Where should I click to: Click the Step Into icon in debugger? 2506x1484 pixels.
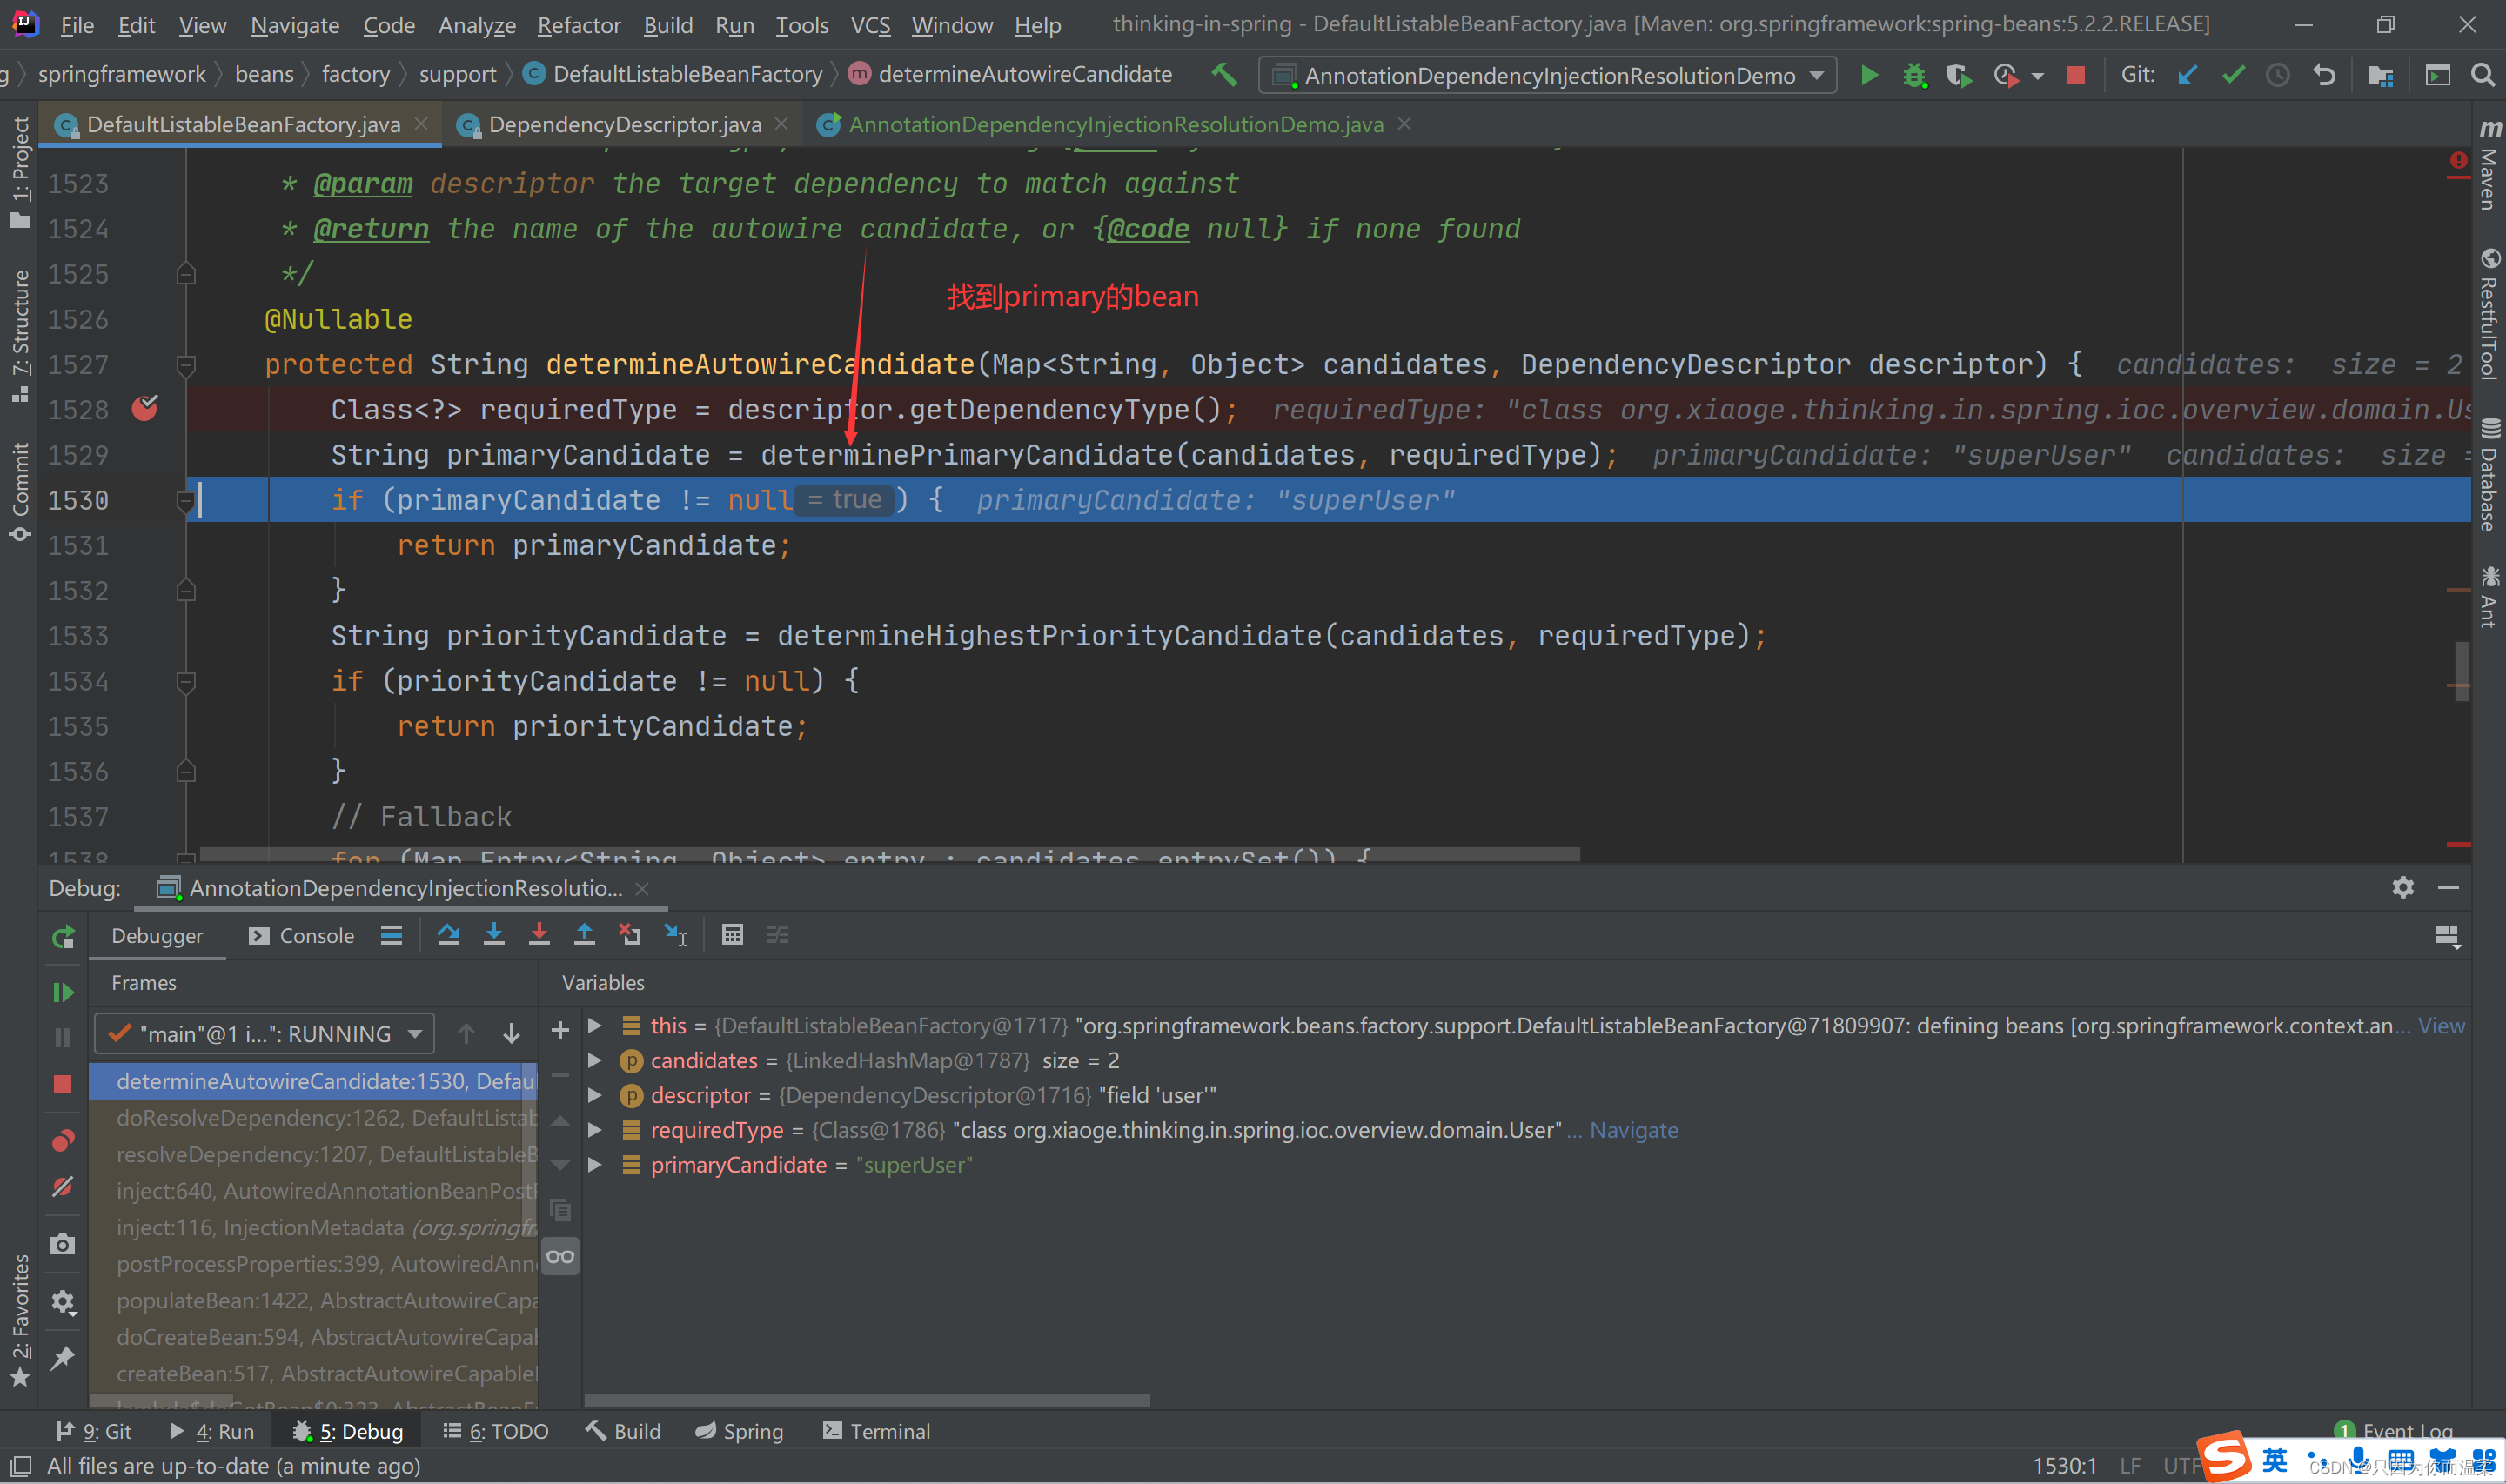point(492,934)
